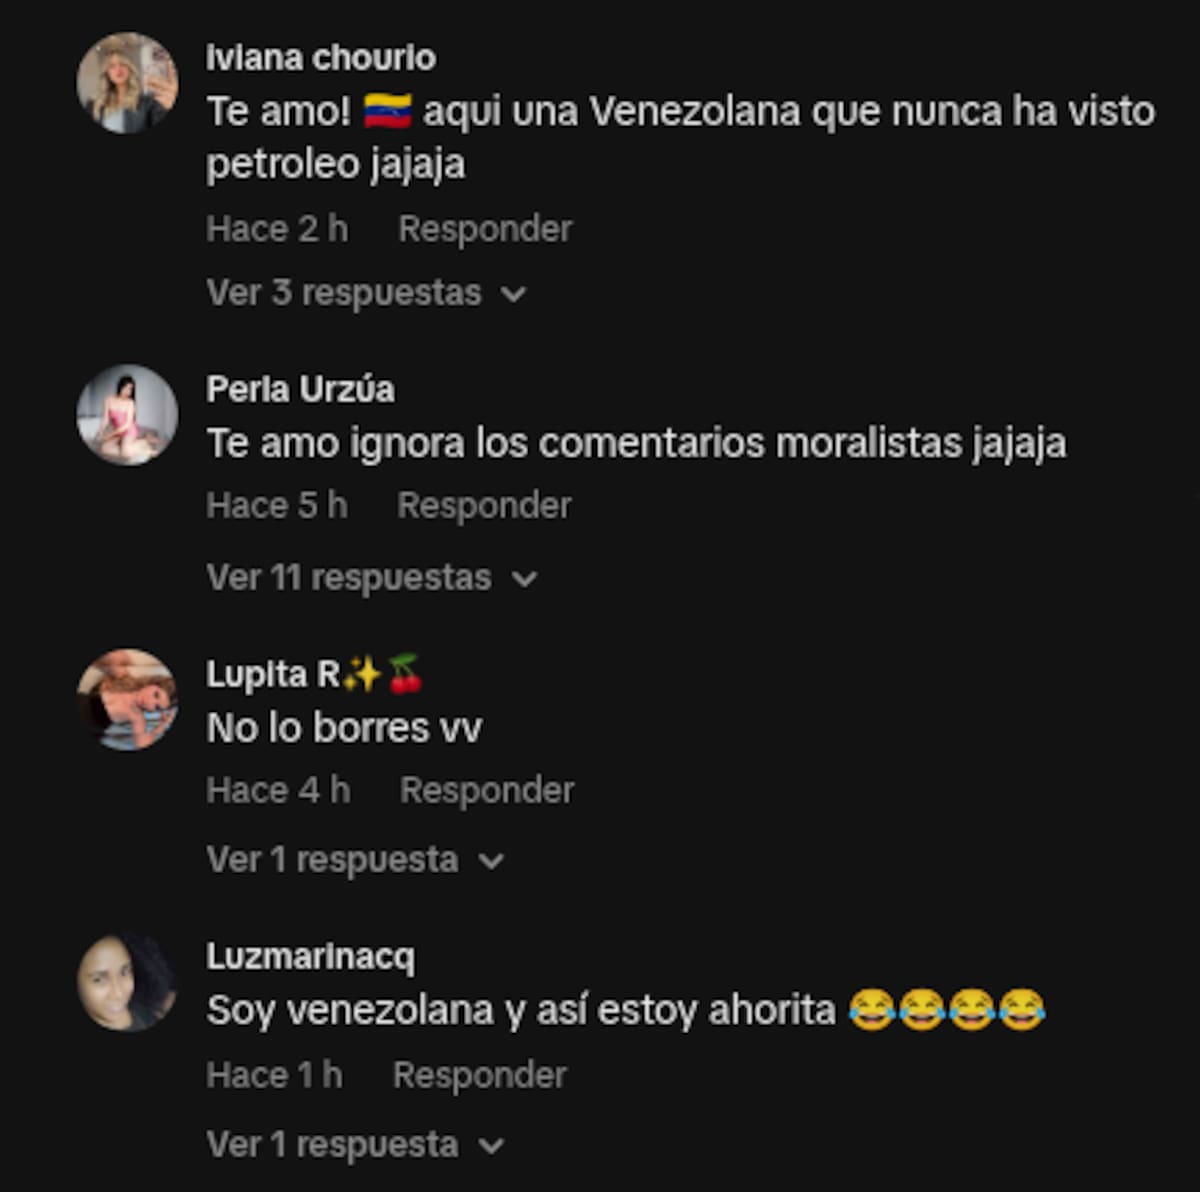The height and width of the screenshot is (1192, 1200).
Task: Open the Perla Urzúa username link
Action: point(300,389)
